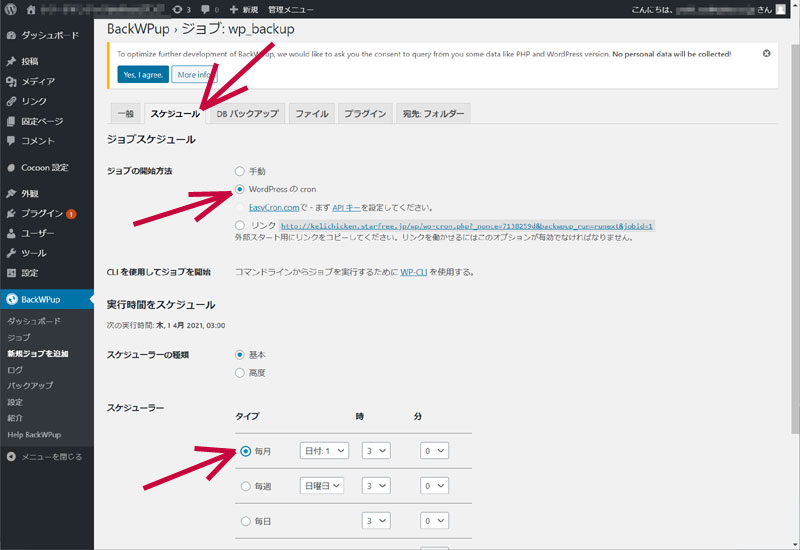Screen dimensions: 800x550
Task: Open the site home icon
Action: coord(31,9)
